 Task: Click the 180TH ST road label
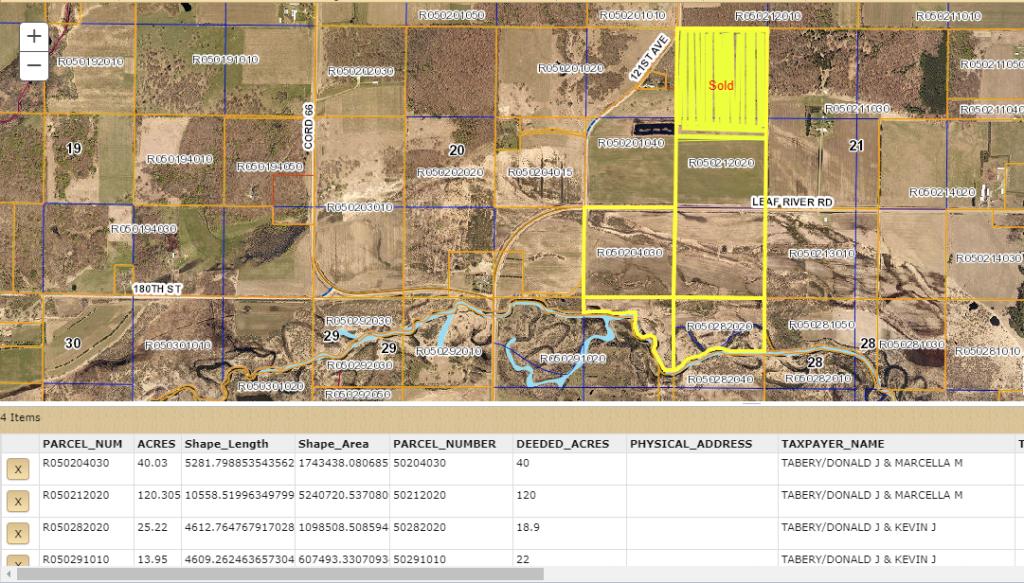coord(157,289)
